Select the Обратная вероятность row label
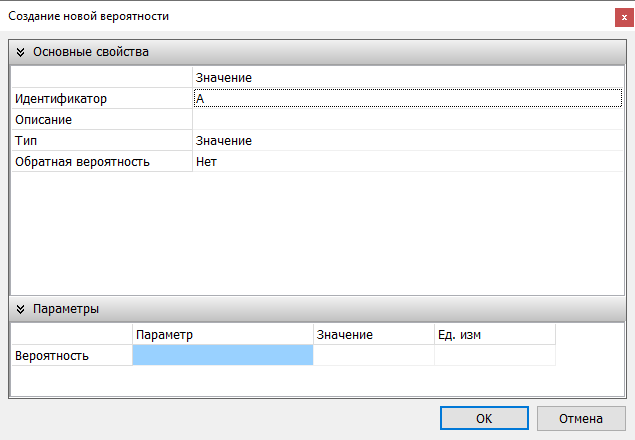This screenshot has width=635, height=440. [x=100, y=162]
